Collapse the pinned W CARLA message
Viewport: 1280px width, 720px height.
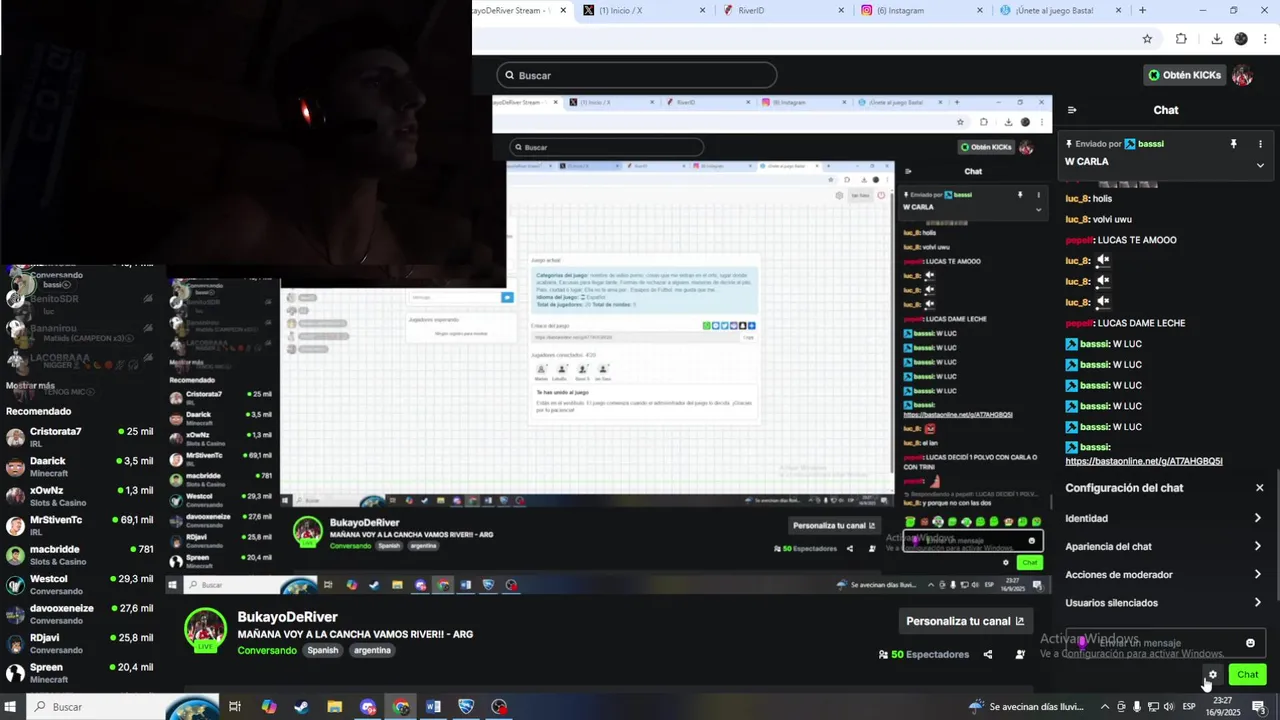click(x=1260, y=165)
